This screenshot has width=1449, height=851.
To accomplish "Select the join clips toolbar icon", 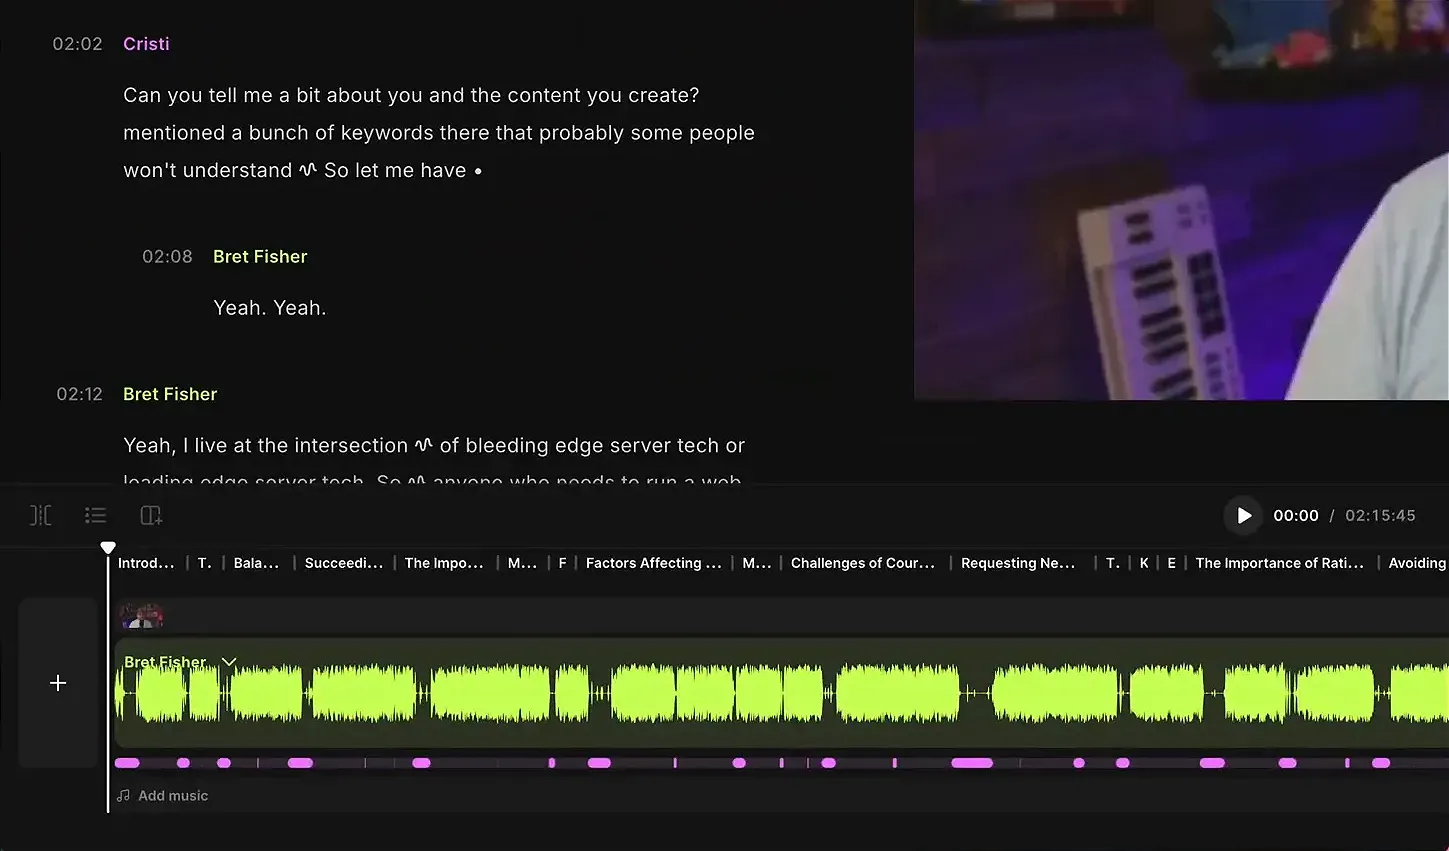I will click(x=40, y=514).
